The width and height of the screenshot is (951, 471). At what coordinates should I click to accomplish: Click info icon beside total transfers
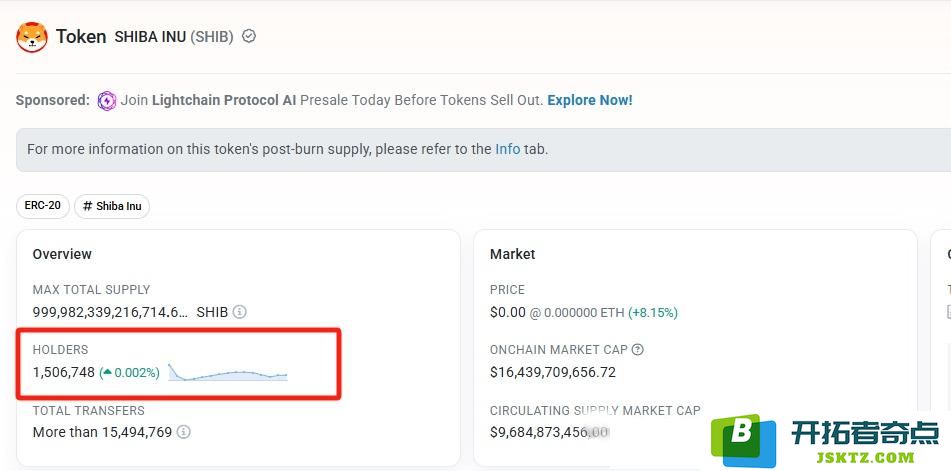184,432
